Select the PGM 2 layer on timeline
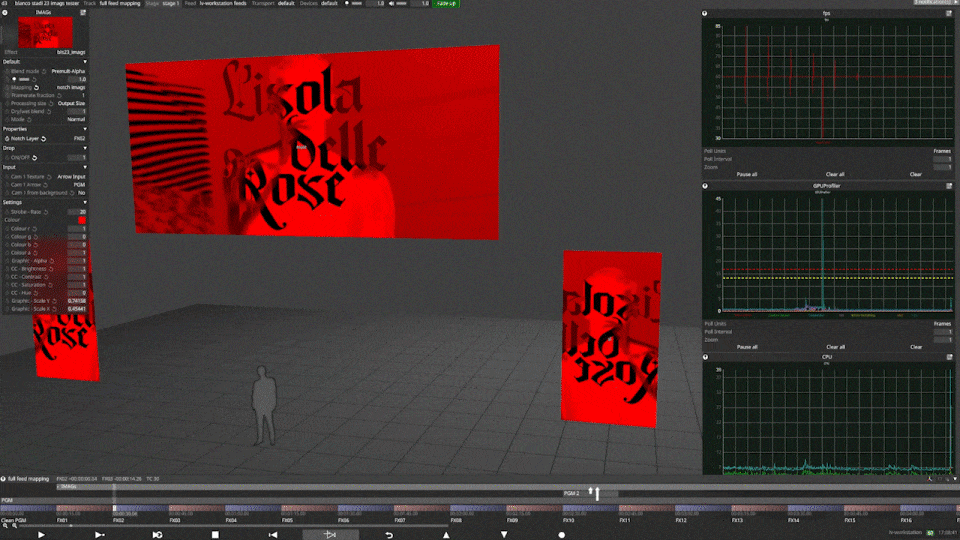This screenshot has width=960, height=540. pyautogui.click(x=590, y=493)
